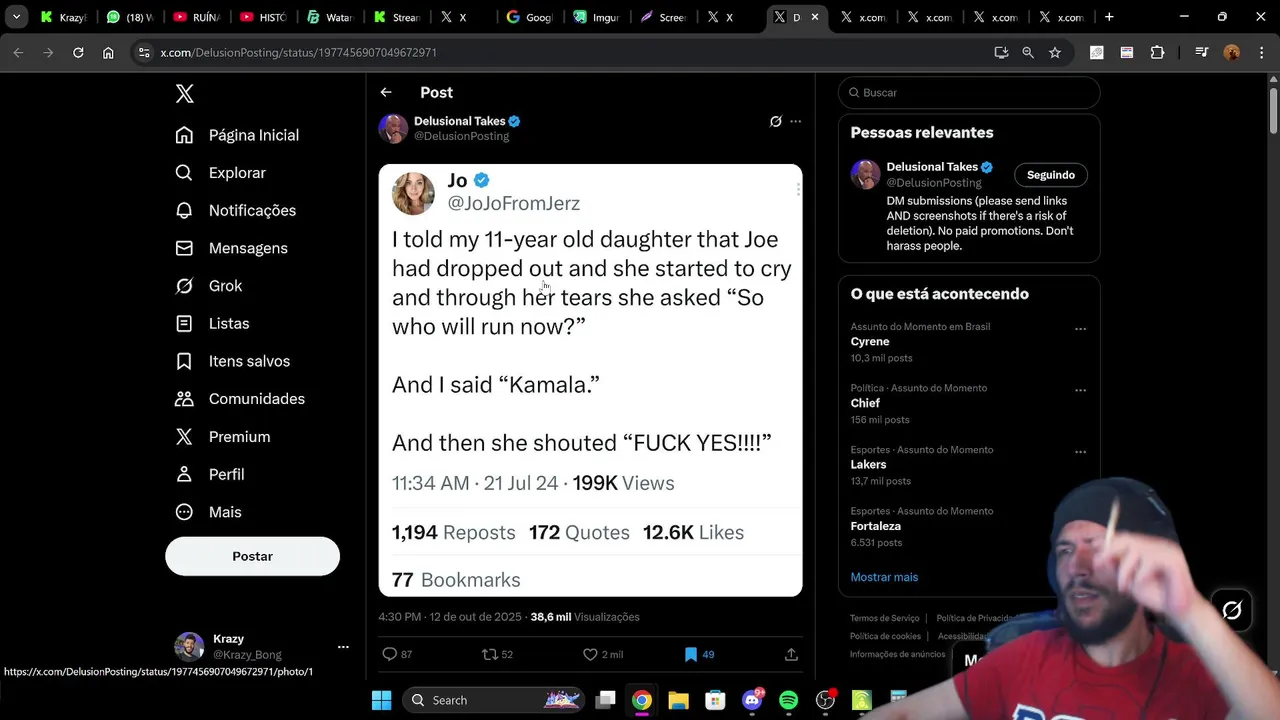This screenshot has height=720, width=1280.
Task: Switch to the Google browser tab
Action: [x=529, y=17]
